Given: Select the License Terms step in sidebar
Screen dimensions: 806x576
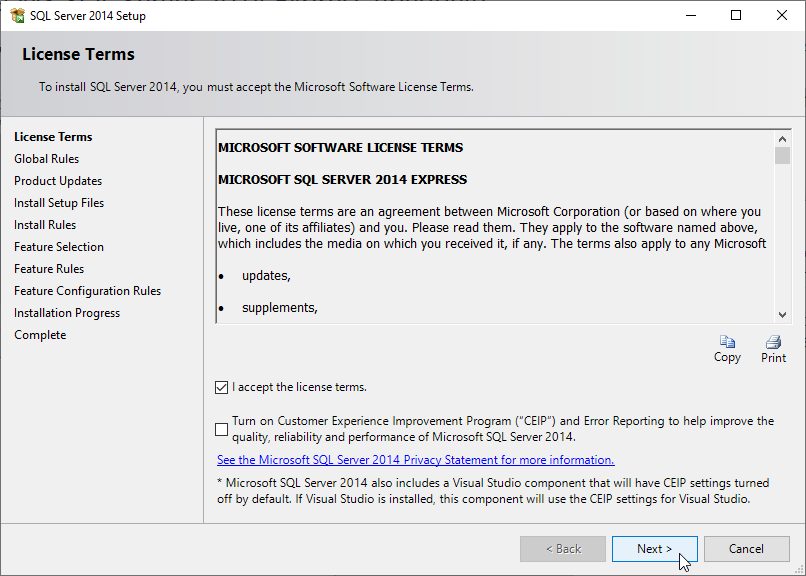Looking at the screenshot, I should click(53, 137).
